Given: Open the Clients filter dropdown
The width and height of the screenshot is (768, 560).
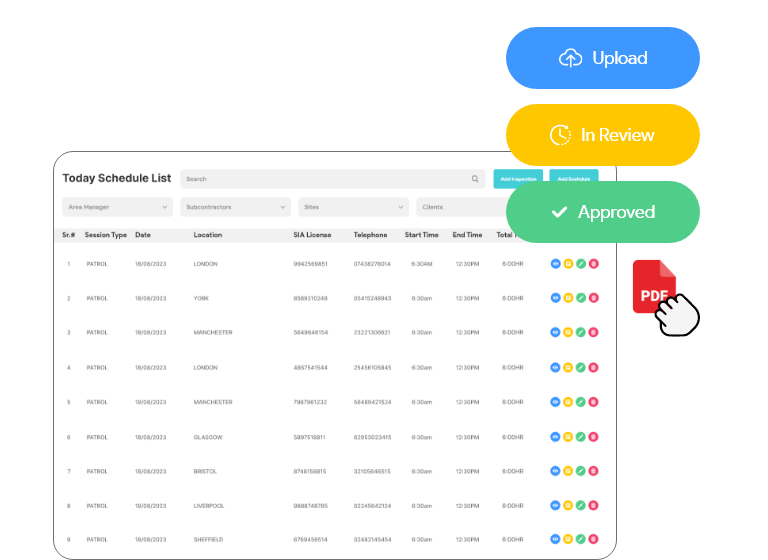Looking at the screenshot, I should coord(462,207).
